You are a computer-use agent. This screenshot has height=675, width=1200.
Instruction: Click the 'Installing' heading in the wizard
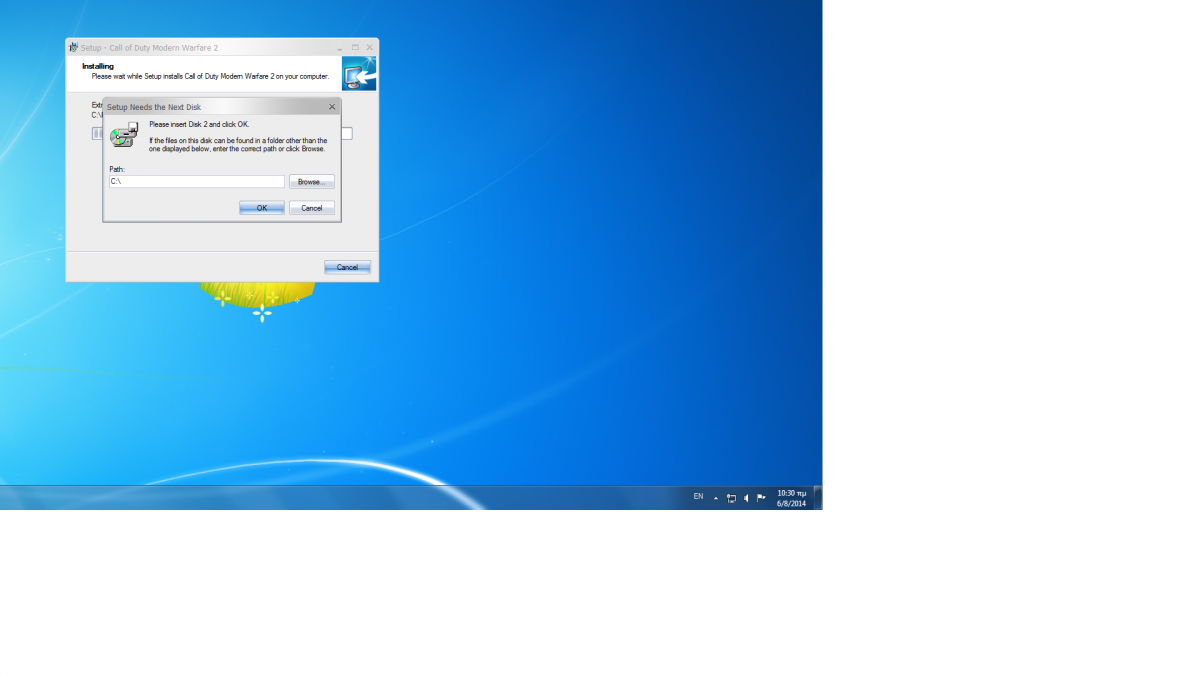coord(98,66)
